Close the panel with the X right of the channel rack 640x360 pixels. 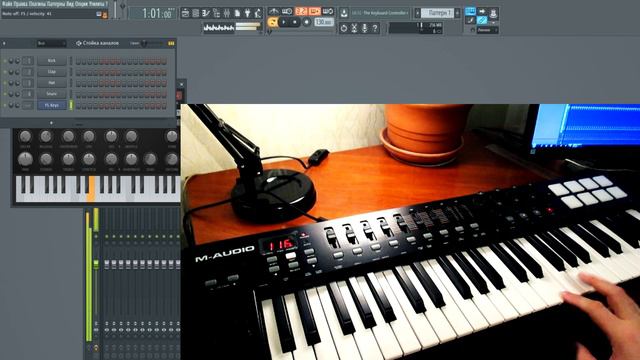[x=182, y=85]
